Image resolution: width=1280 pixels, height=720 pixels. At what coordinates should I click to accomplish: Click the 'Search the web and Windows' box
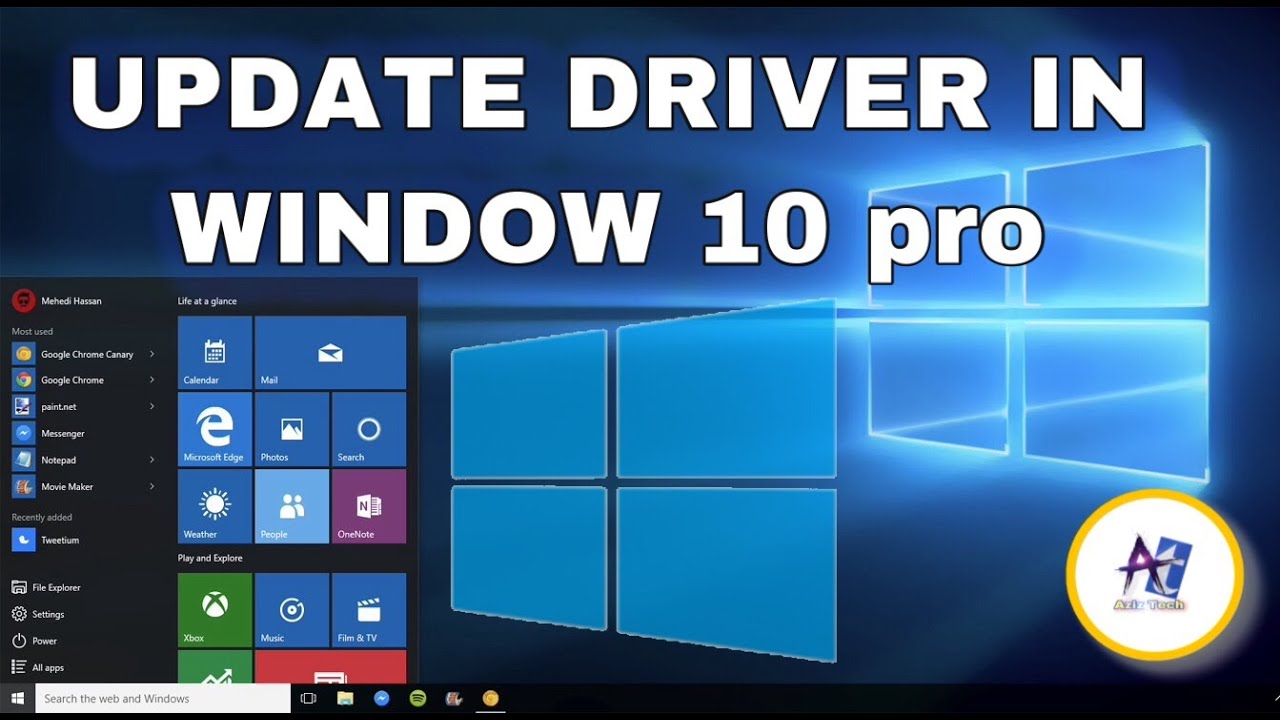163,698
